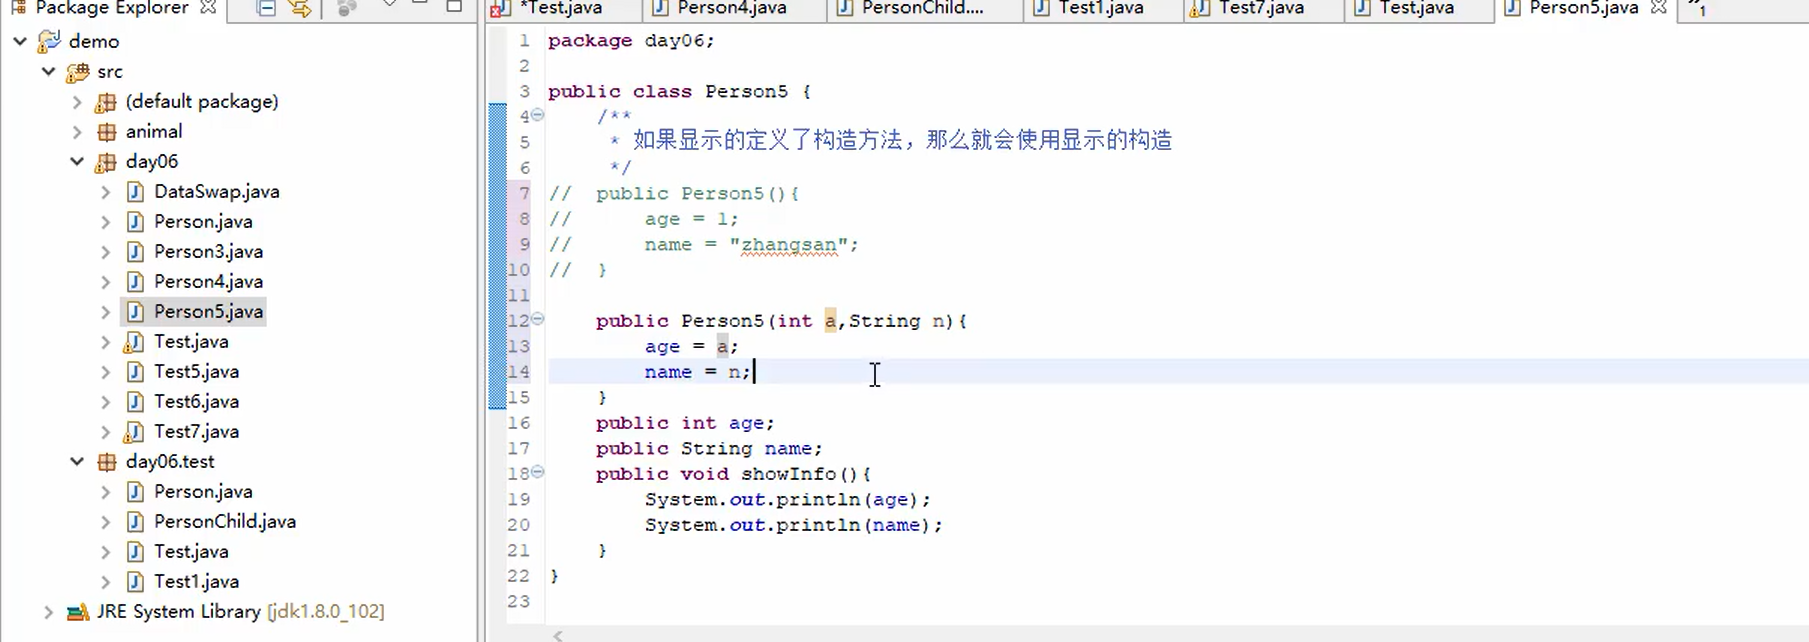Select Person.java under day06
The image size is (1809, 642).
point(203,221)
